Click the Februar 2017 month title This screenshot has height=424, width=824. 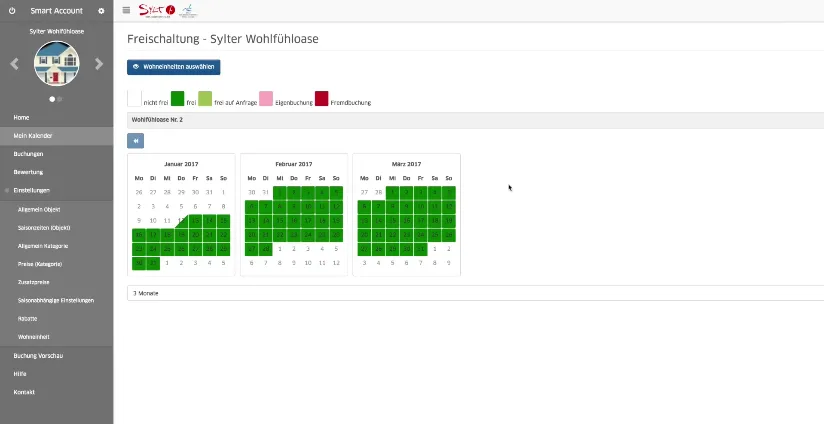(294, 164)
